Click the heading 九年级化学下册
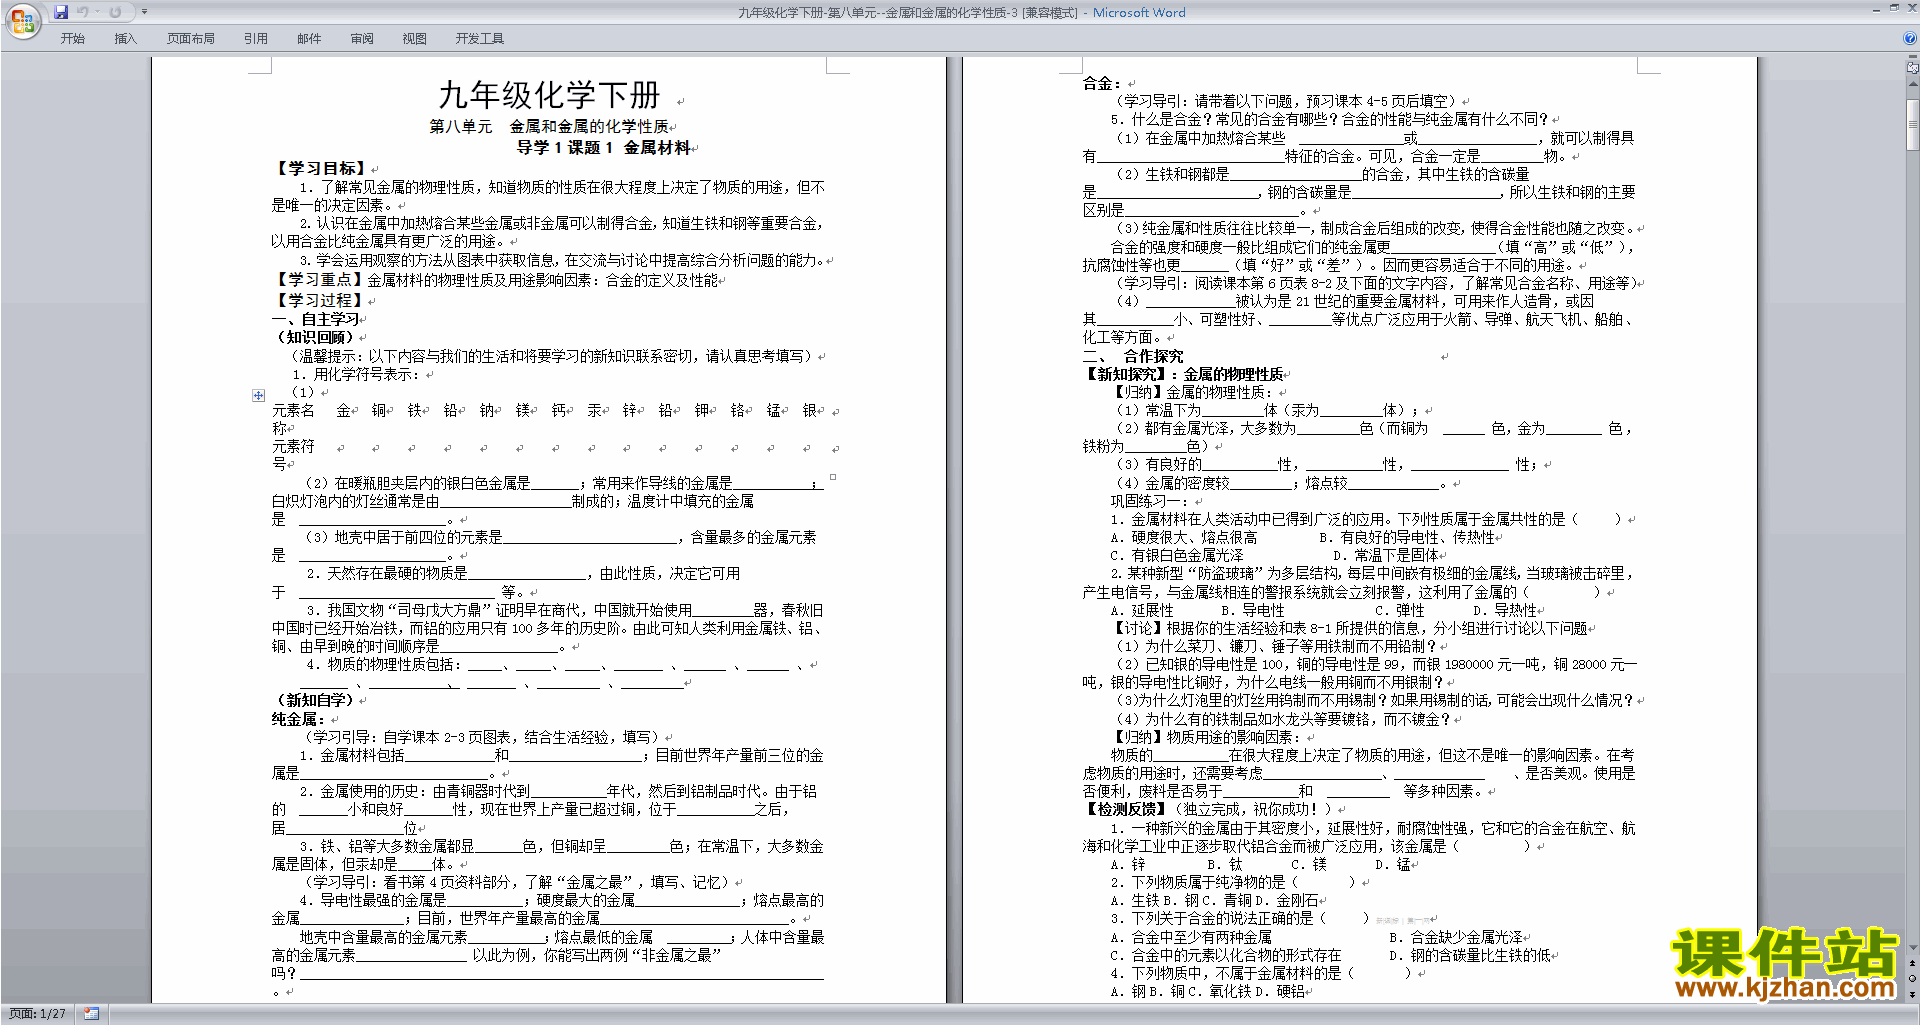Screen dimensions: 1920x1025 click(549, 95)
